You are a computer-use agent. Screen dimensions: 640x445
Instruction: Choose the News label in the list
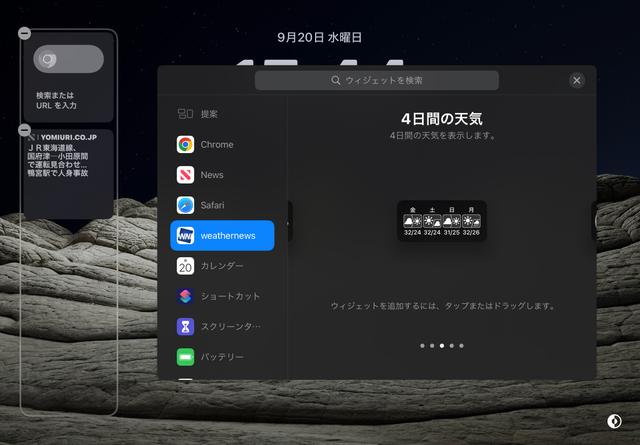(212, 175)
